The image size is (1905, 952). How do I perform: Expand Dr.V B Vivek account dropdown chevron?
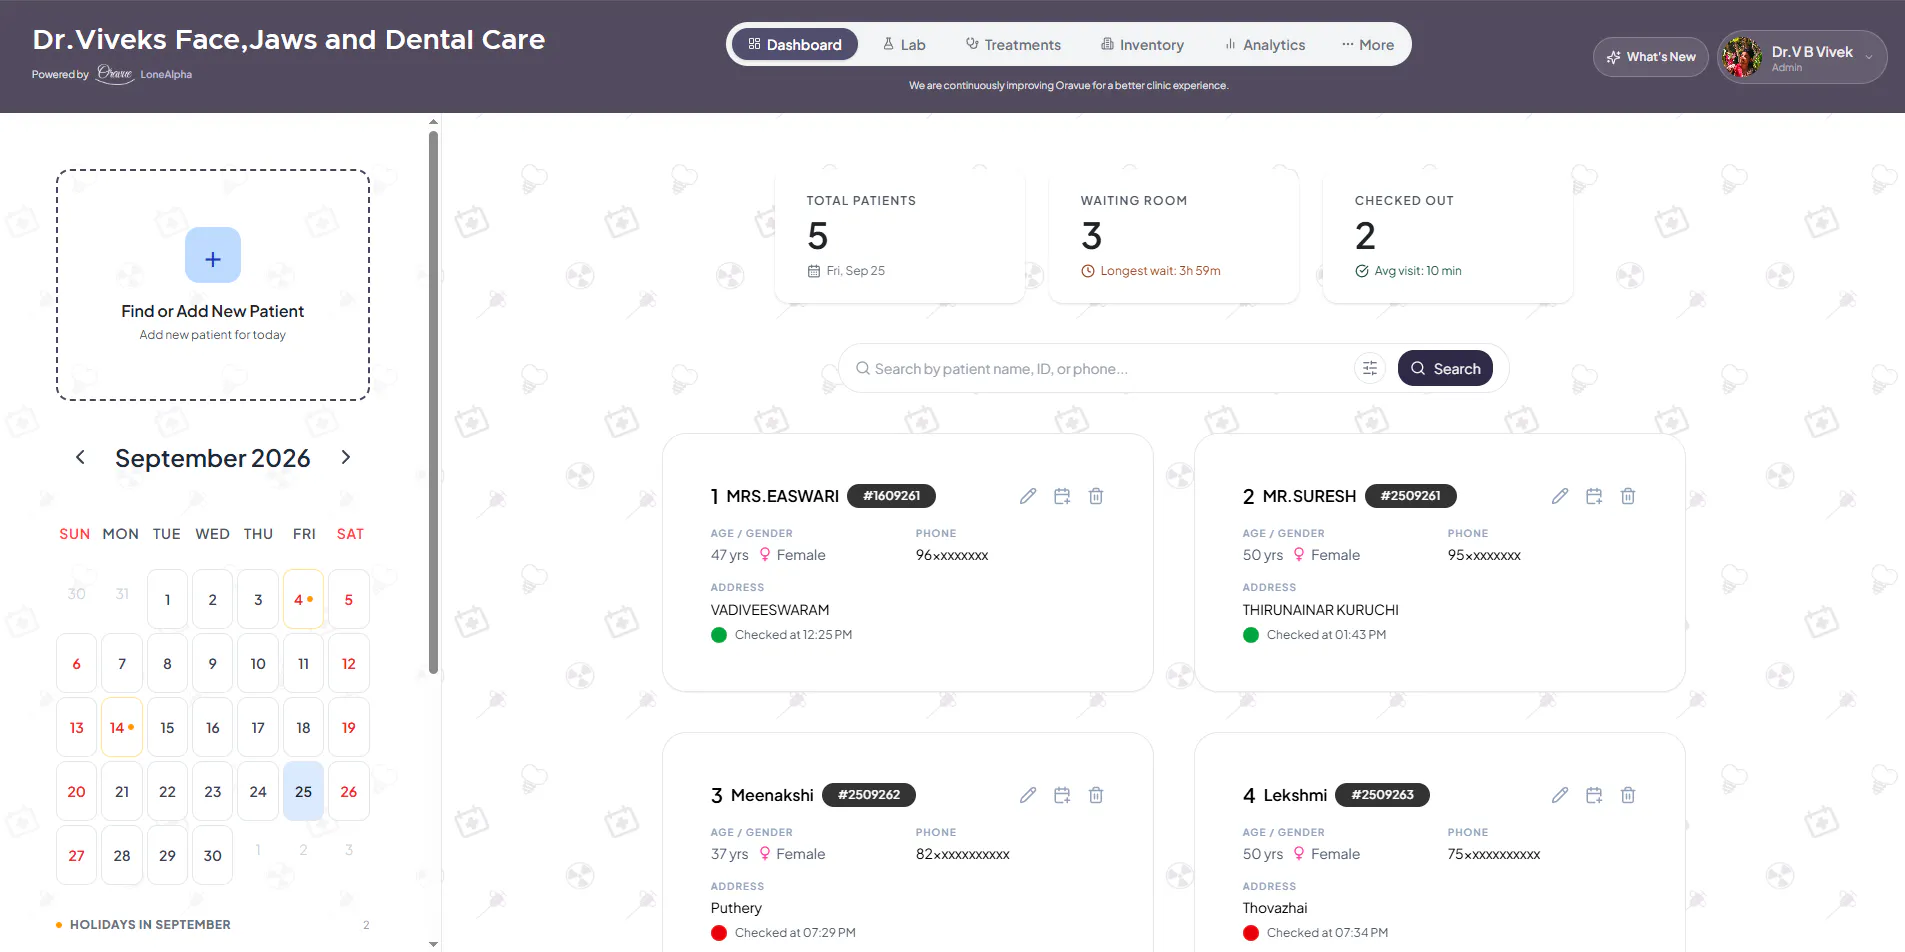pyautogui.click(x=1869, y=57)
